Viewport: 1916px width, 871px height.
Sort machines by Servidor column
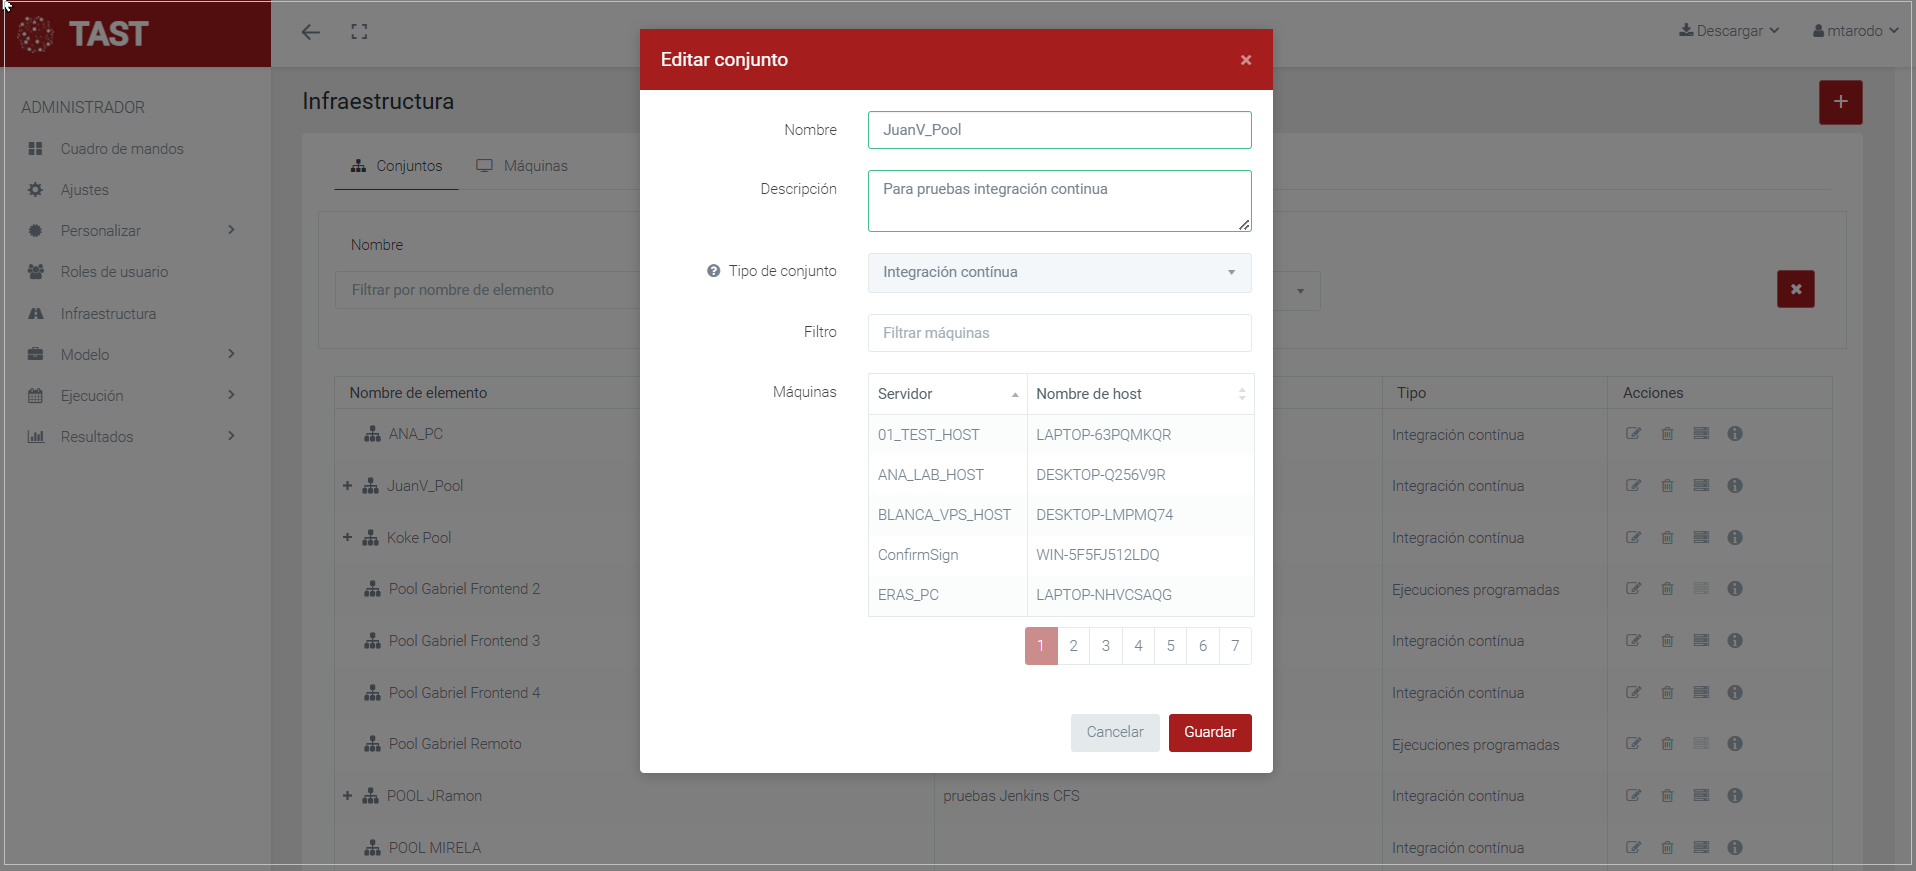(x=946, y=394)
